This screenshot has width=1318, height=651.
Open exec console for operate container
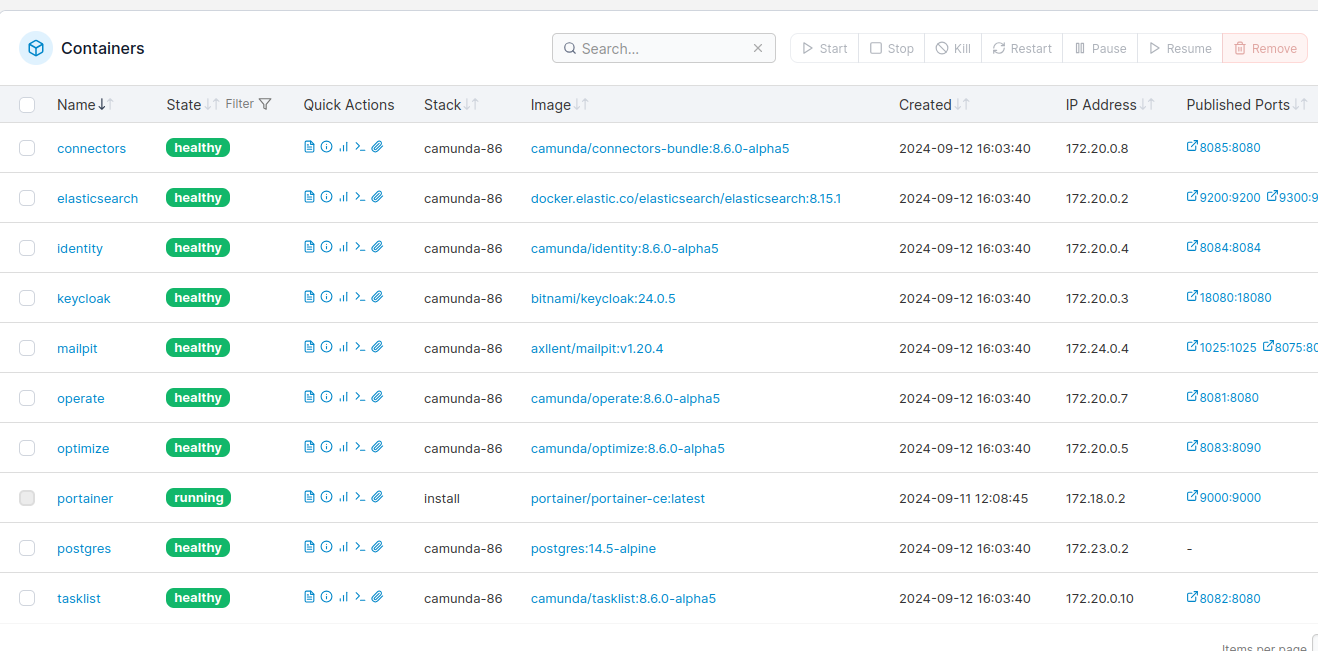tap(360, 397)
